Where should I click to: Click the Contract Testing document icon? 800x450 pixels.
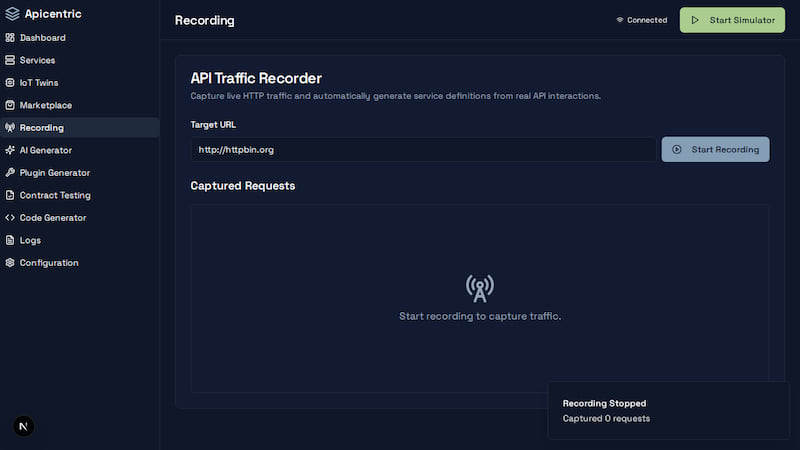pyautogui.click(x=10, y=194)
